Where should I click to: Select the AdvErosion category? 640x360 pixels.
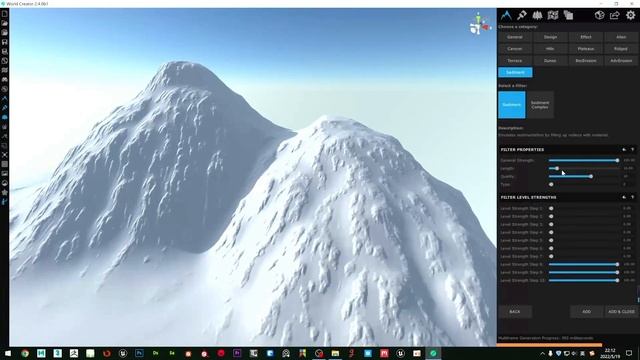click(x=621, y=60)
